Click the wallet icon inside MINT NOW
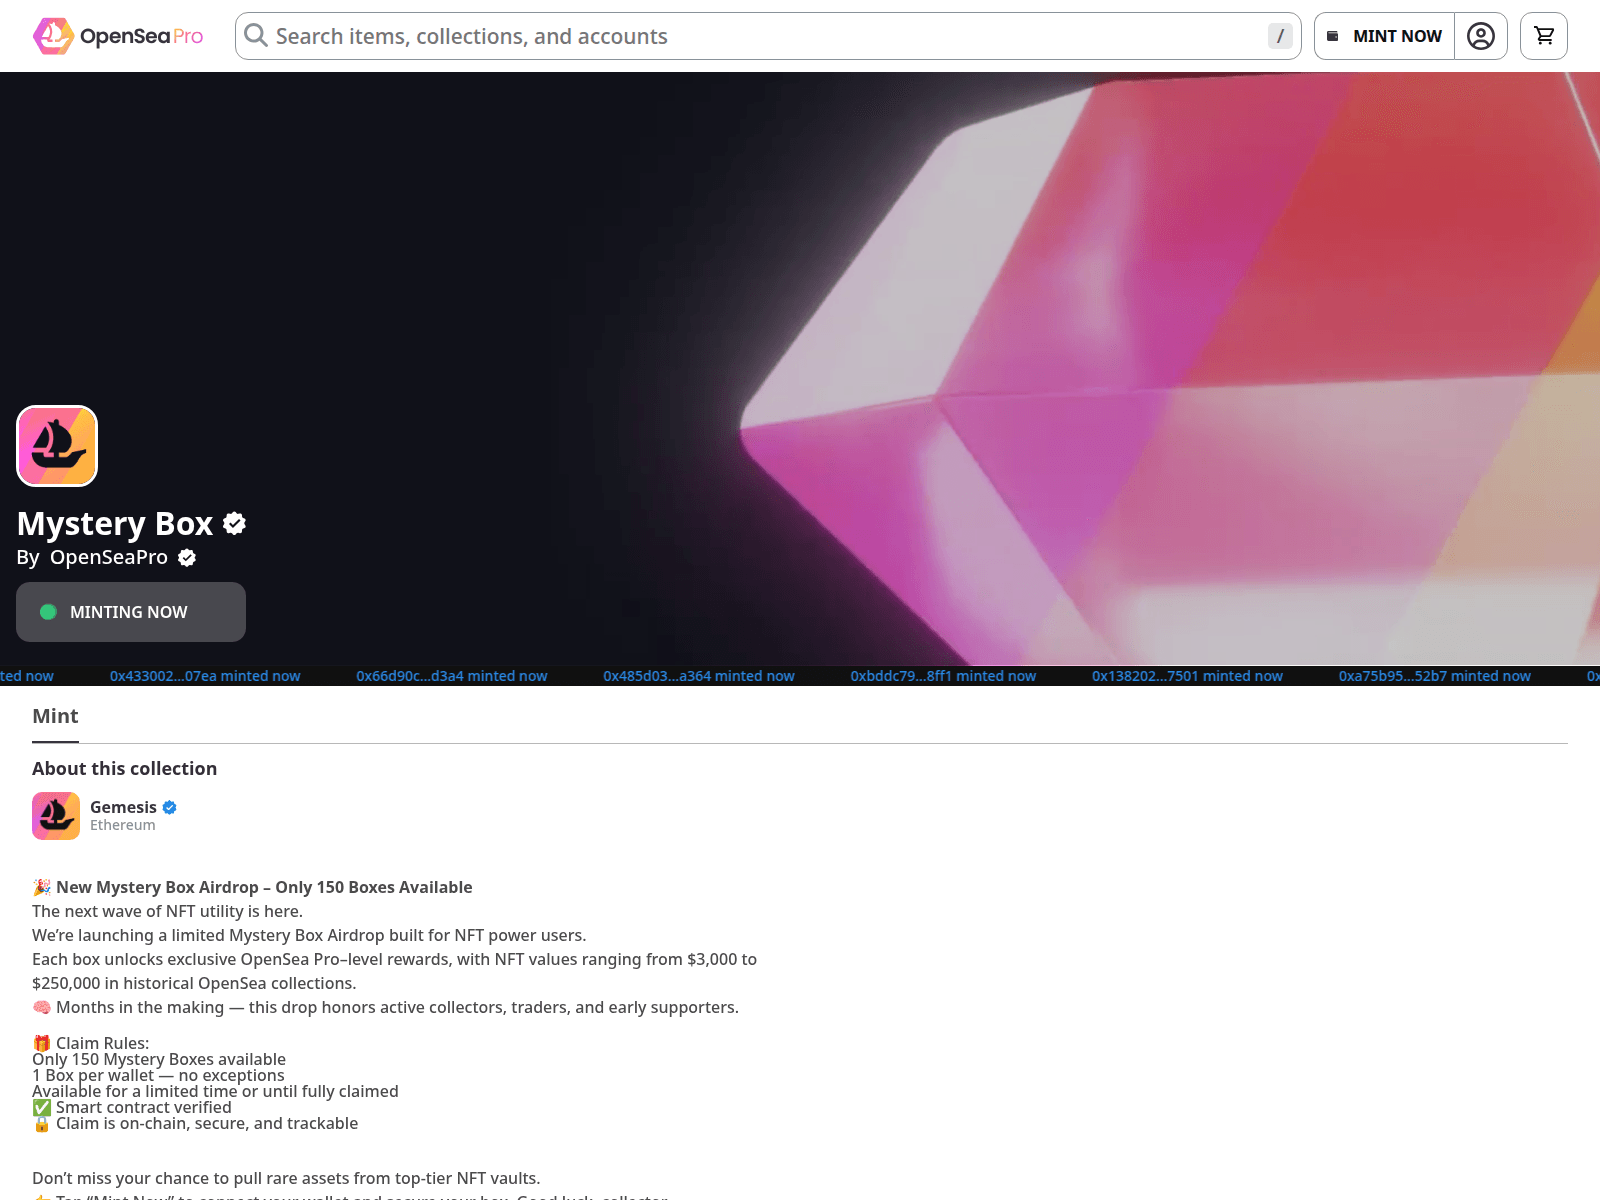This screenshot has height=1200, width=1600. 1332,36
